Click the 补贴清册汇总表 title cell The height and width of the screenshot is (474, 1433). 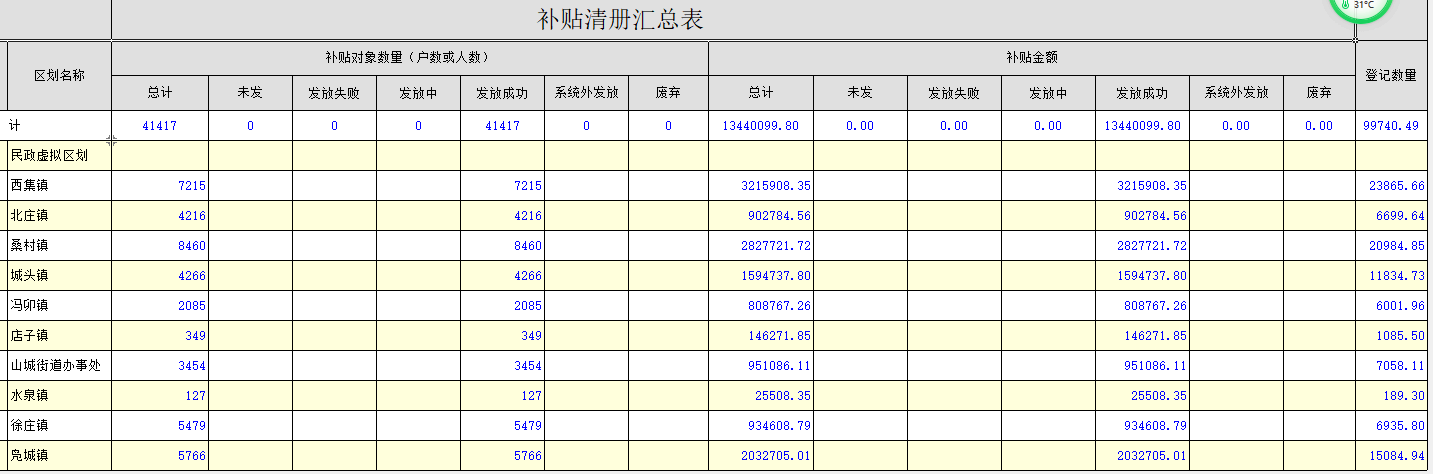coord(620,20)
